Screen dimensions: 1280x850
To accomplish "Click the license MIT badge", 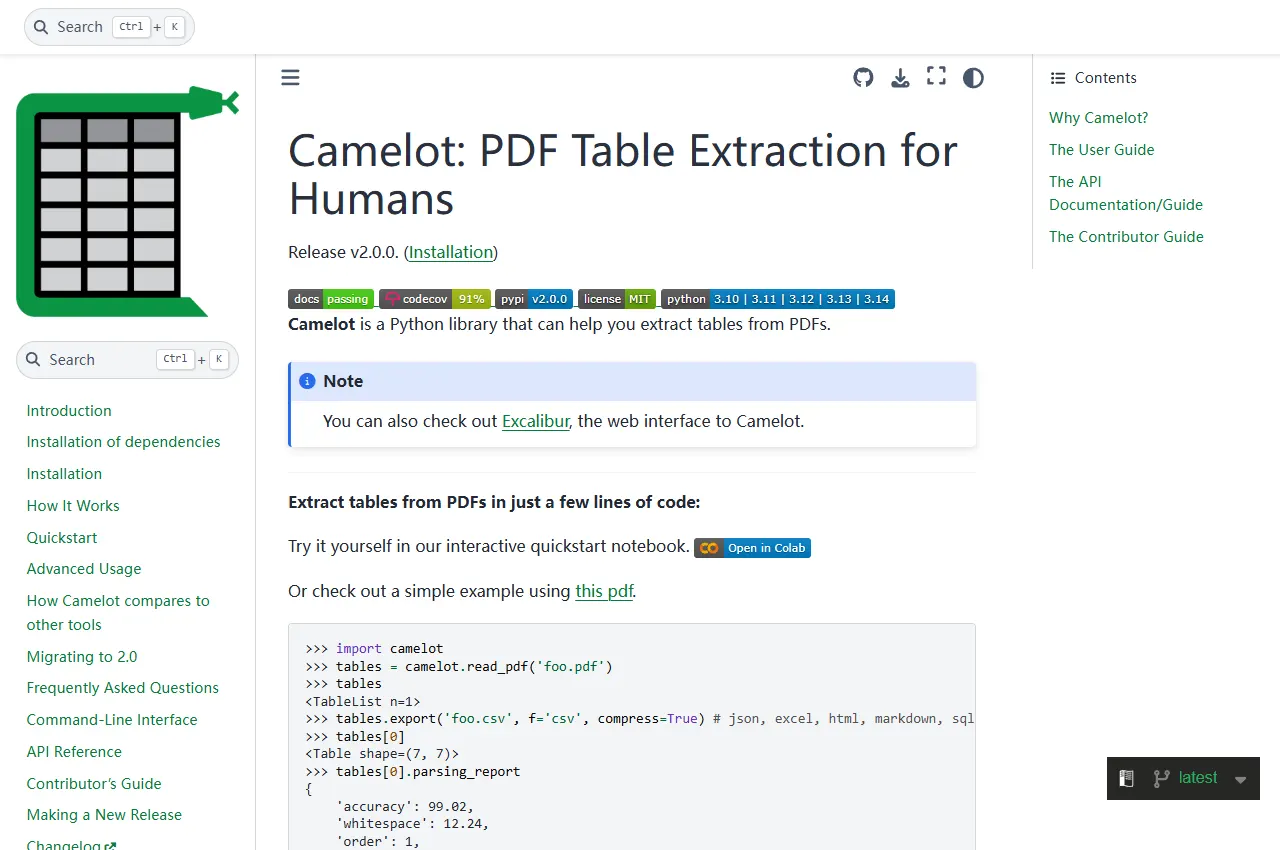I will (617, 299).
